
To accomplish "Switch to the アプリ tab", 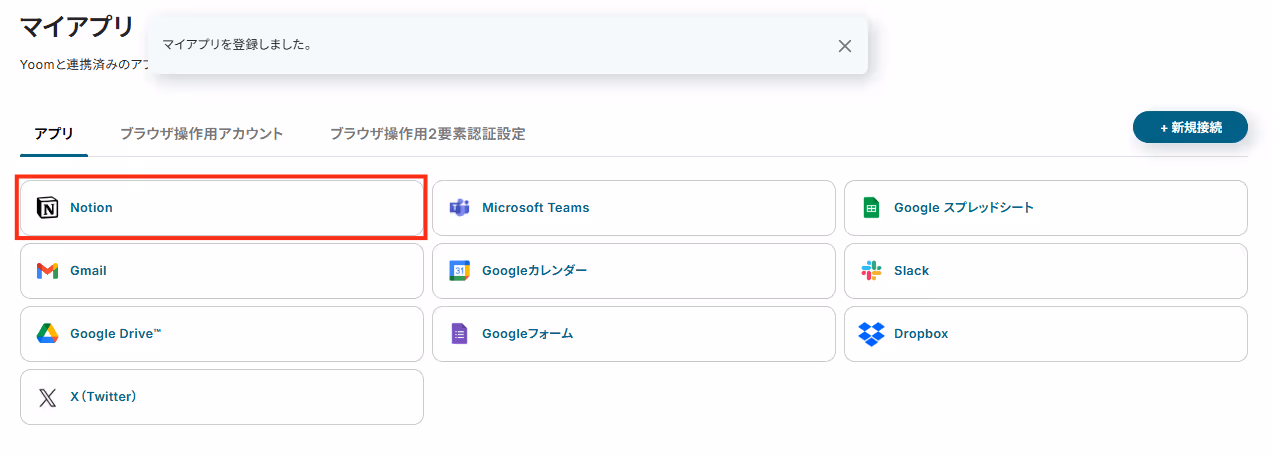I will [x=54, y=134].
